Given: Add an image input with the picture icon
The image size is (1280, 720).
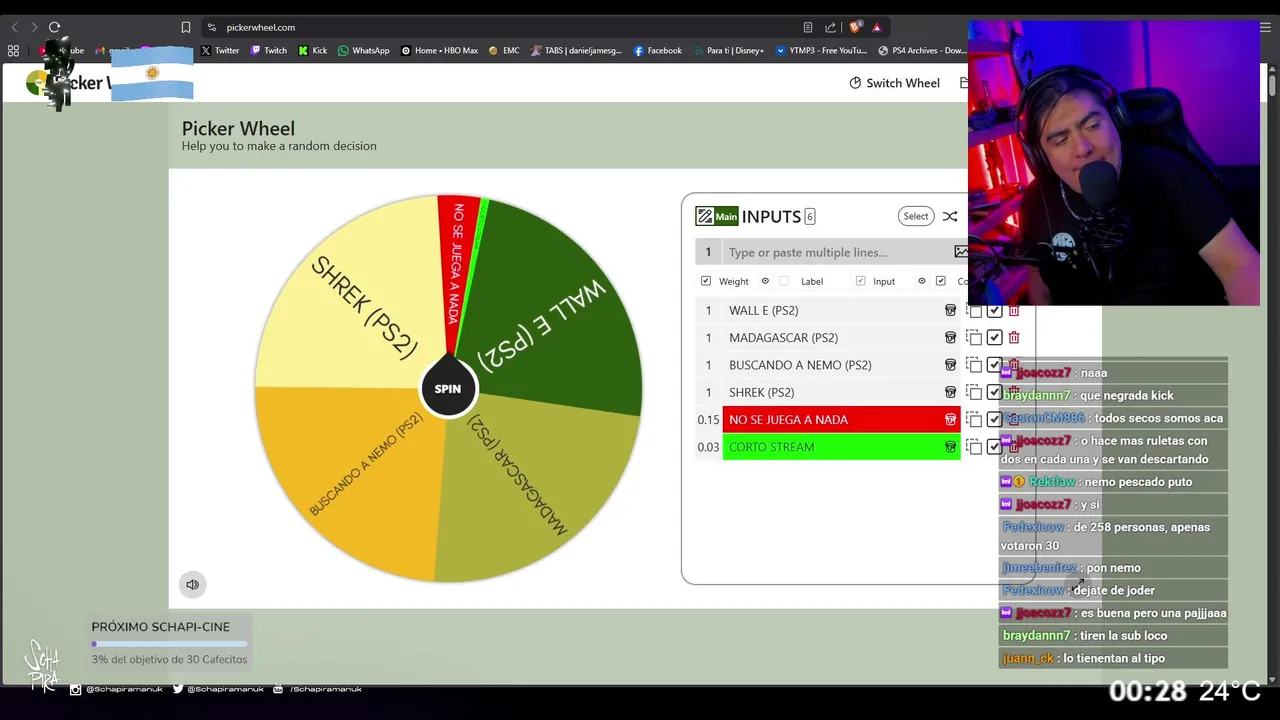Looking at the screenshot, I should [960, 252].
